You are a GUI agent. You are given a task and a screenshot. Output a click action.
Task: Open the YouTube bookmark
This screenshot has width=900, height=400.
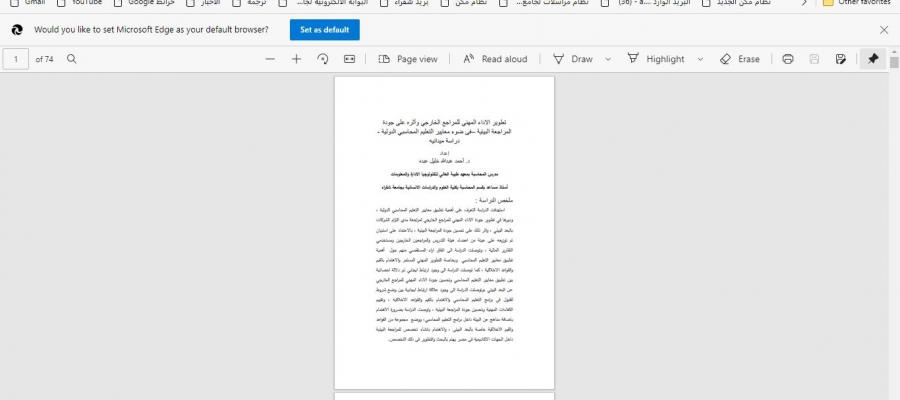pos(79,3)
